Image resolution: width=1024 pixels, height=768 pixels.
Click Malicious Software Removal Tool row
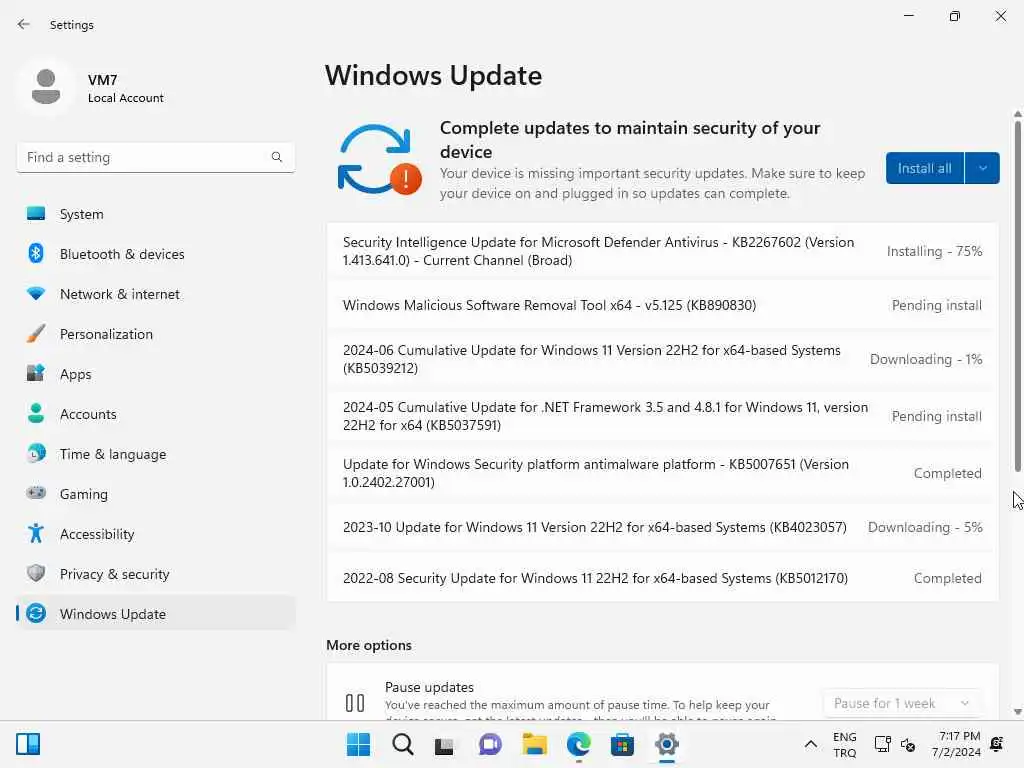click(x=662, y=305)
